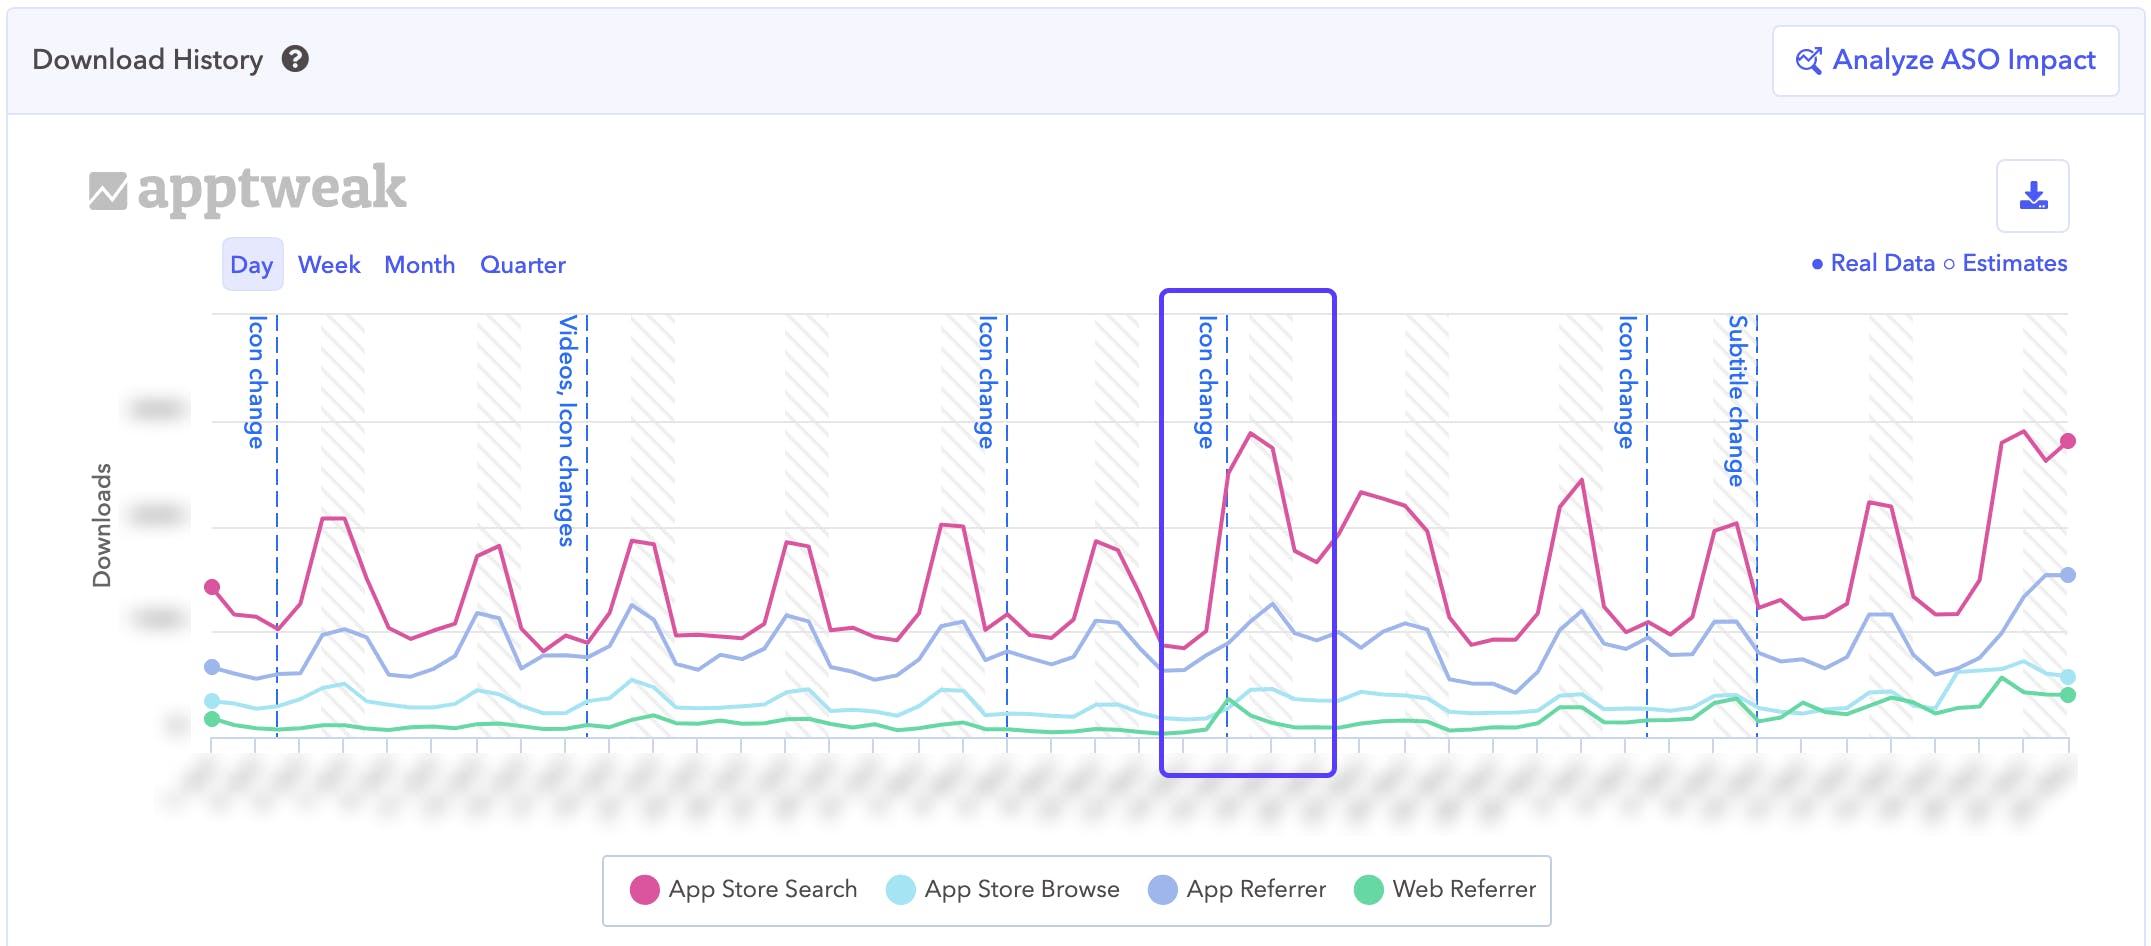Hide the App Referrer series via legend
This screenshot has width=2151, height=946.
[1256, 889]
